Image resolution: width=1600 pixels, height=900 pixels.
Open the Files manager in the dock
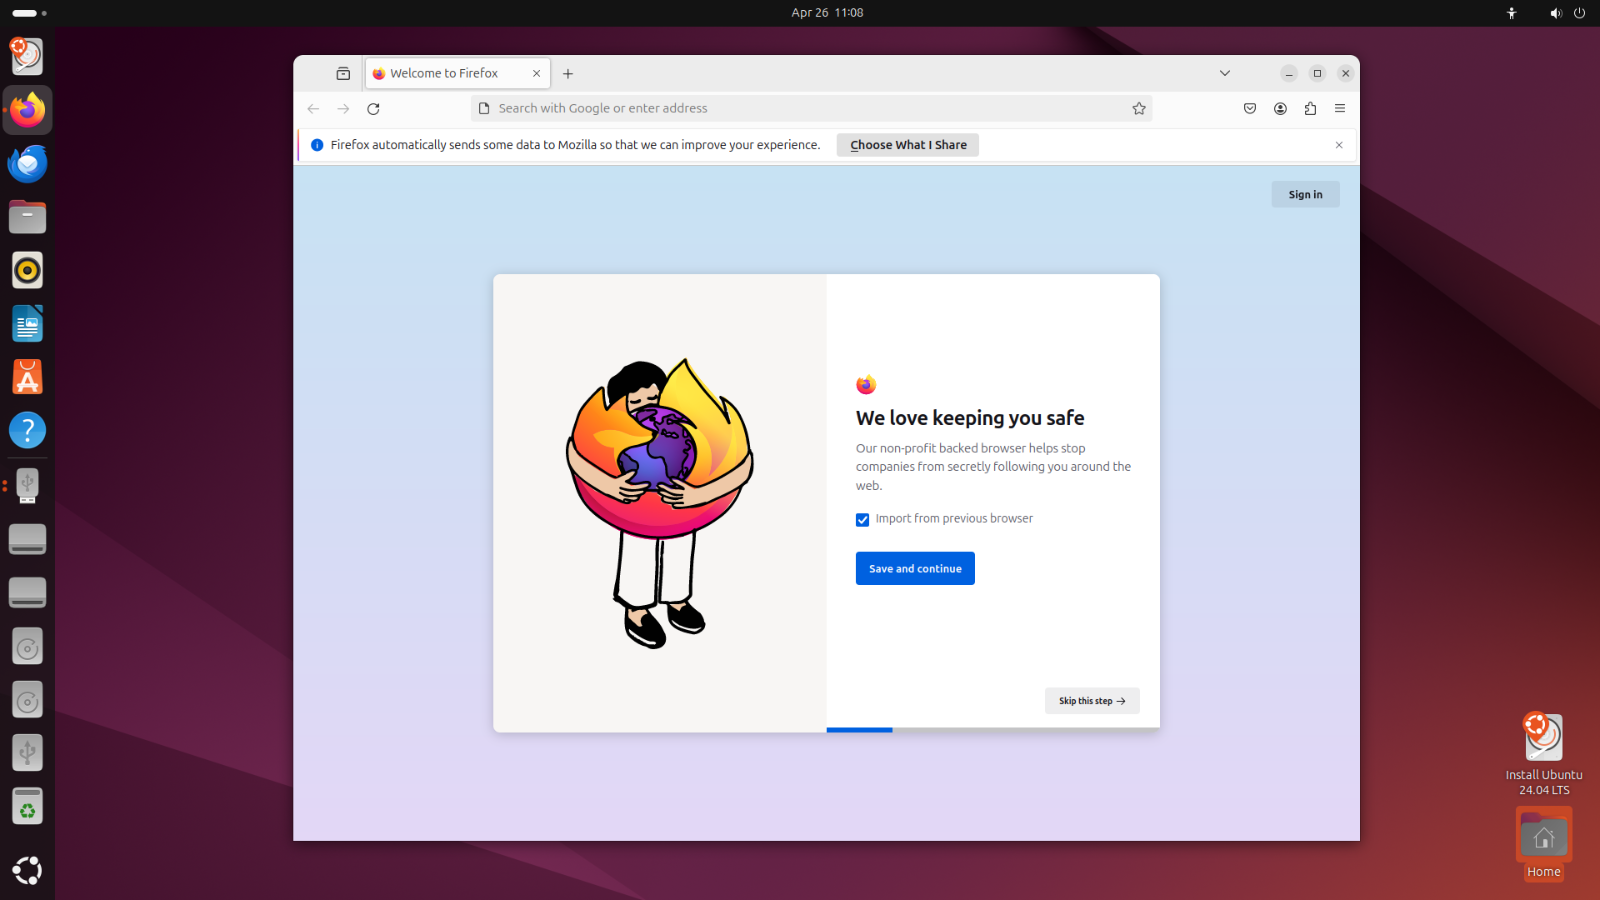(x=28, y=217)
